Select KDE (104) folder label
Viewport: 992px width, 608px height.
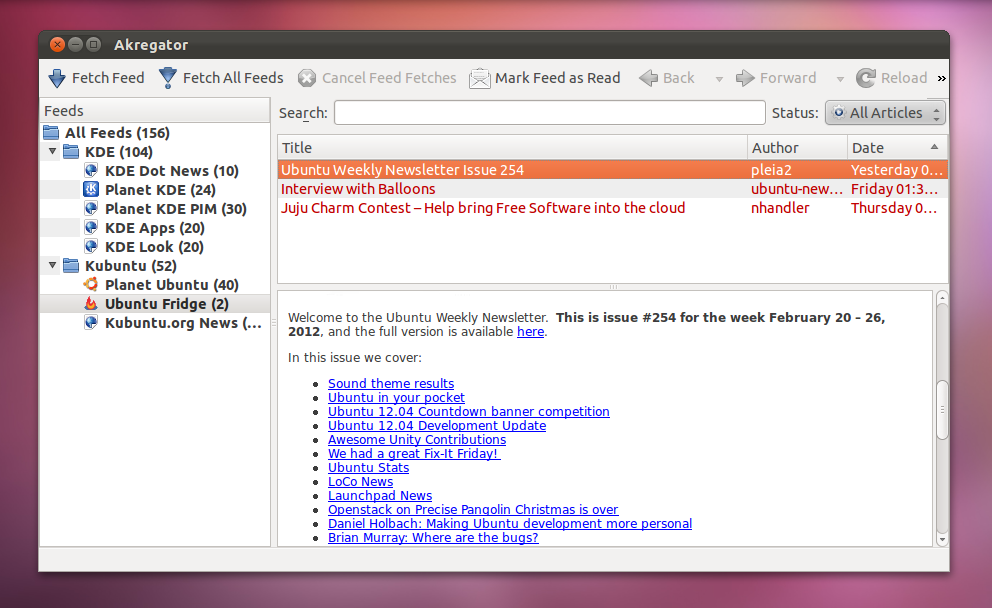tap(119, 152)
